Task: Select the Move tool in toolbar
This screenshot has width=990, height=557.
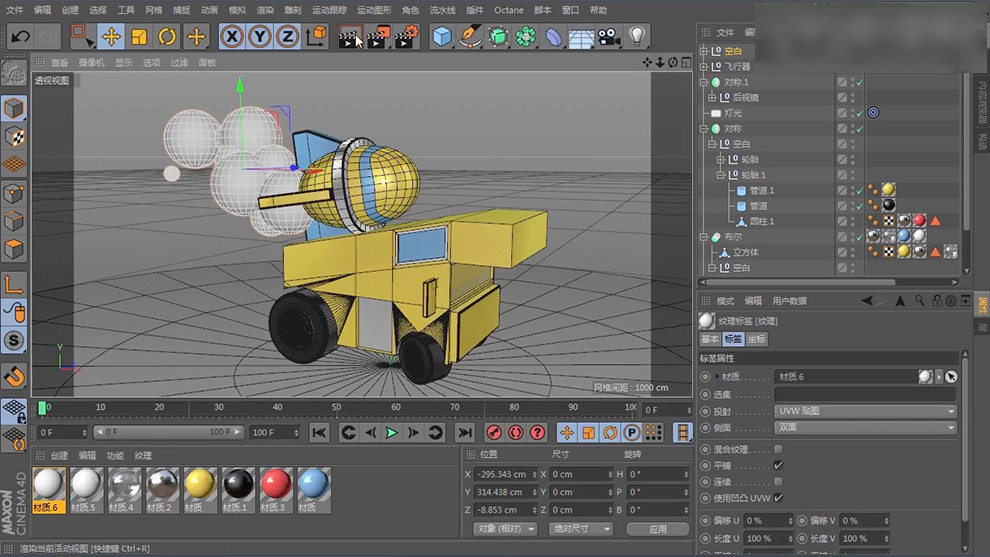Action: coord(111,37)
